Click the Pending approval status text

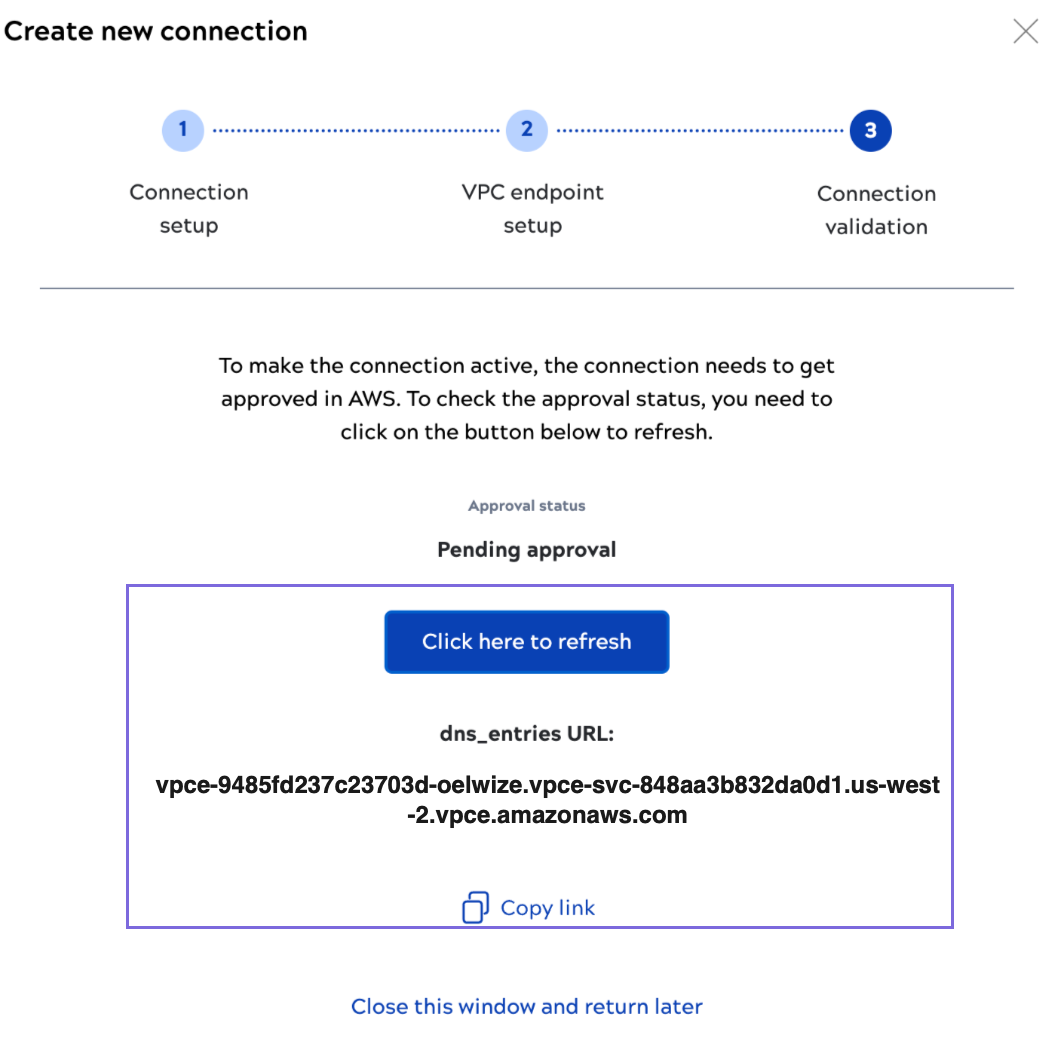pos(526,550)
